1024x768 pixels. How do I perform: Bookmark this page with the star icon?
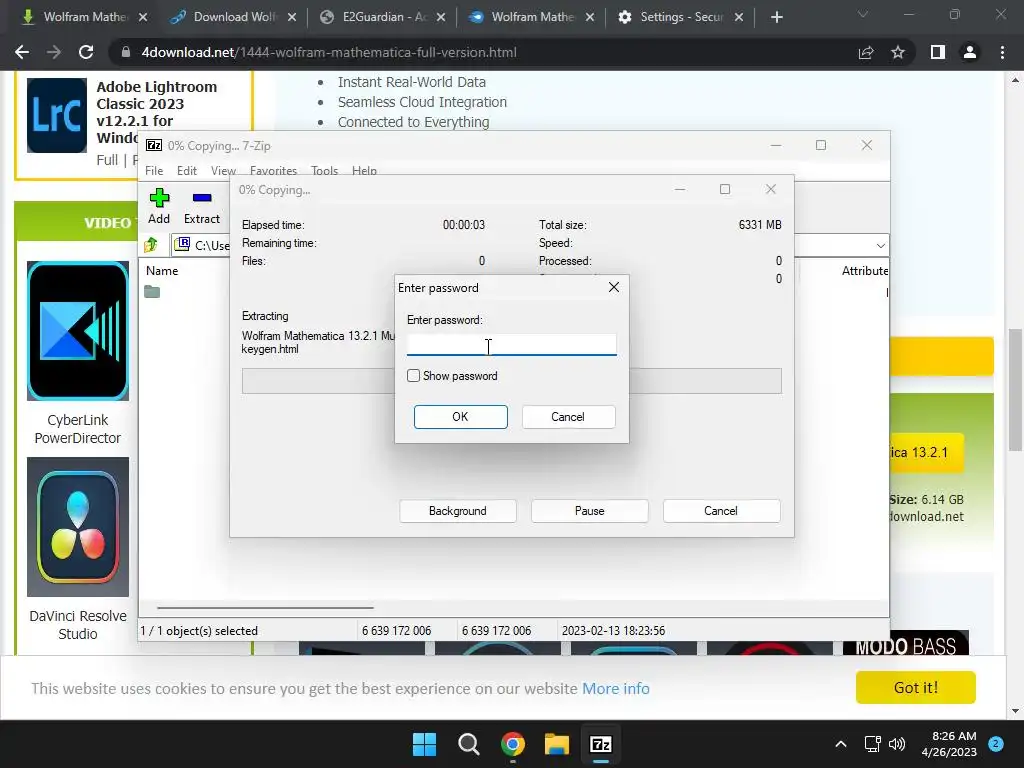[x=898, y=52]
